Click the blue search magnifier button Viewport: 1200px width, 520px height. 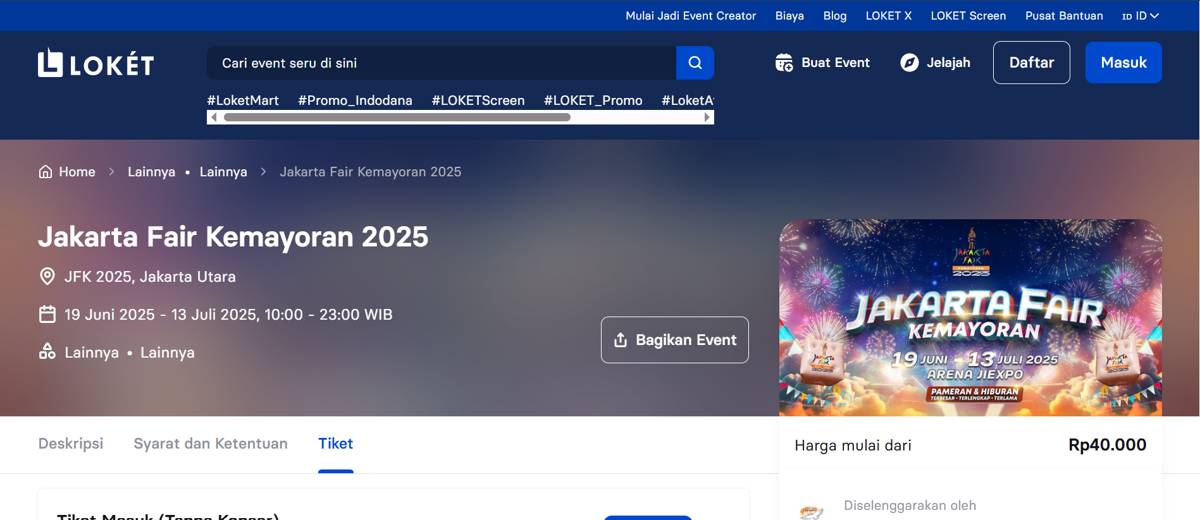coord(695,63)
